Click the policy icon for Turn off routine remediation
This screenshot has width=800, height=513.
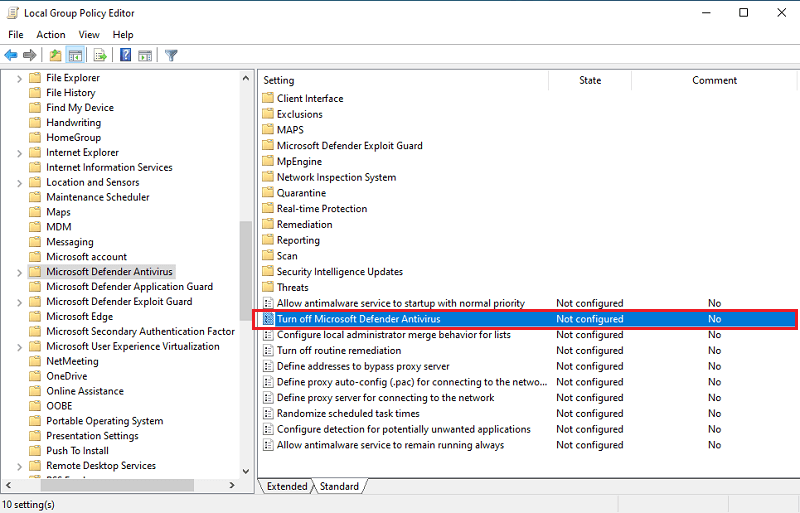pyautogui.click(x=268, y=350)
